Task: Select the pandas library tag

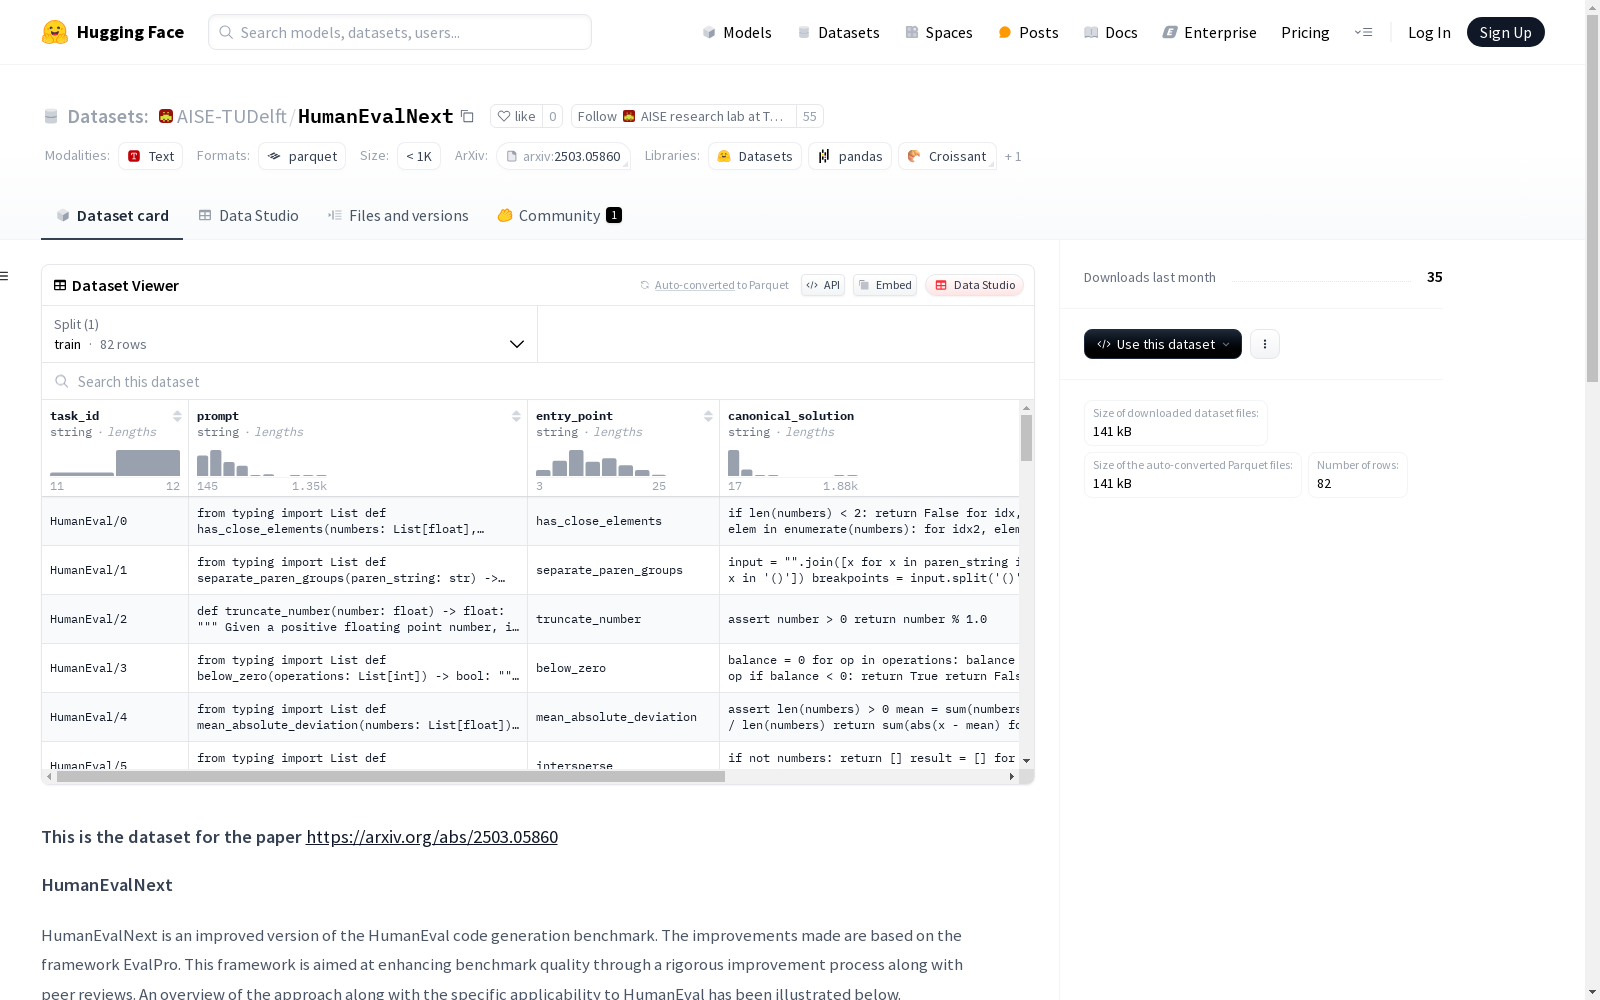Action: [x=850, y=156]
